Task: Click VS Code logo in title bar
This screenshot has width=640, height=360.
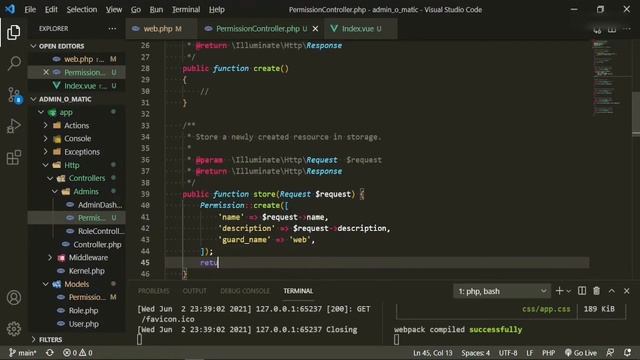Action: 10,9
